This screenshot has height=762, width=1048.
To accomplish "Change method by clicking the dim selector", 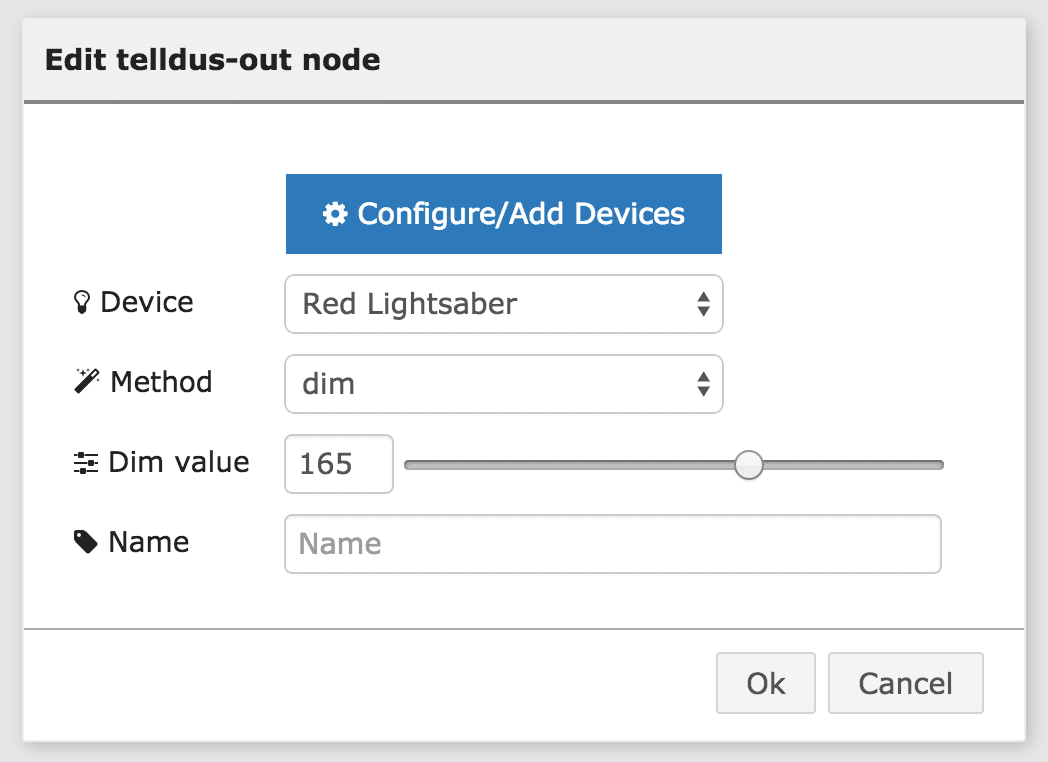I will pos(504,384).
